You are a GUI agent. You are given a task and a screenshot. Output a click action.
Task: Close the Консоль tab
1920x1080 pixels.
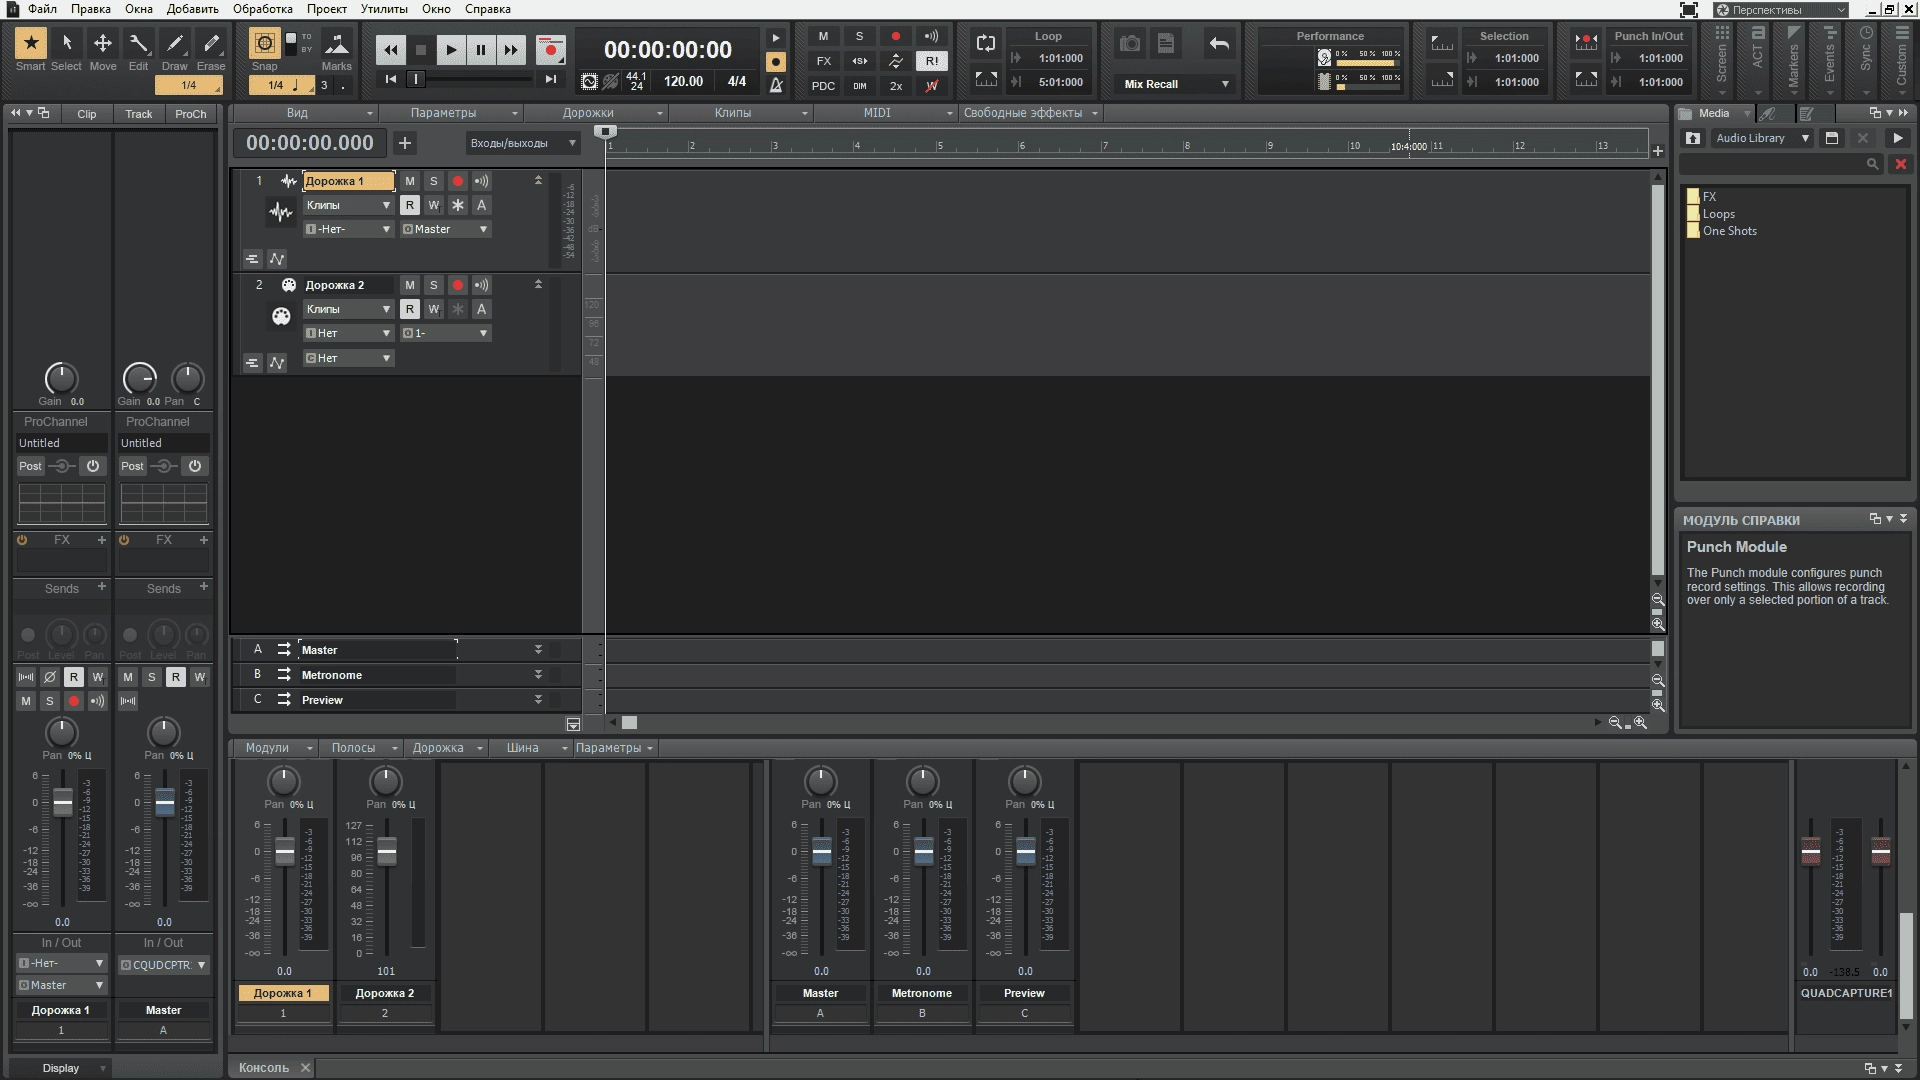coord(306,1067)
